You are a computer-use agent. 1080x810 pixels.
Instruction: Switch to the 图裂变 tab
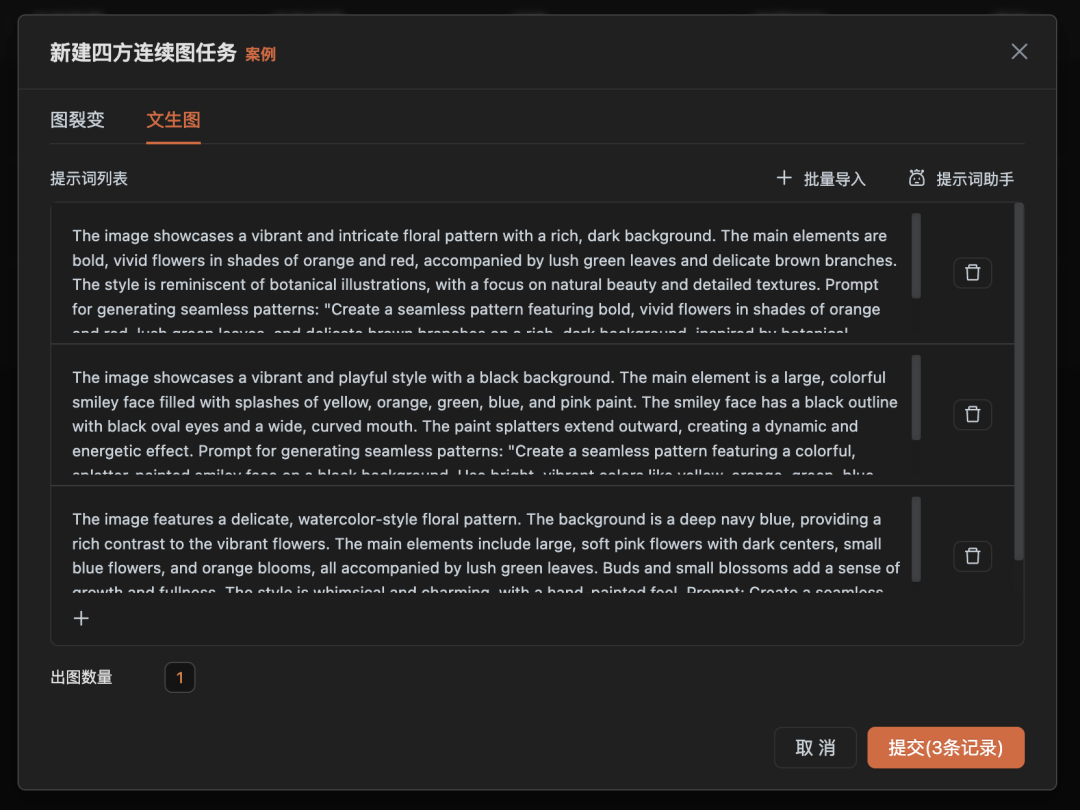coord(79,119)
